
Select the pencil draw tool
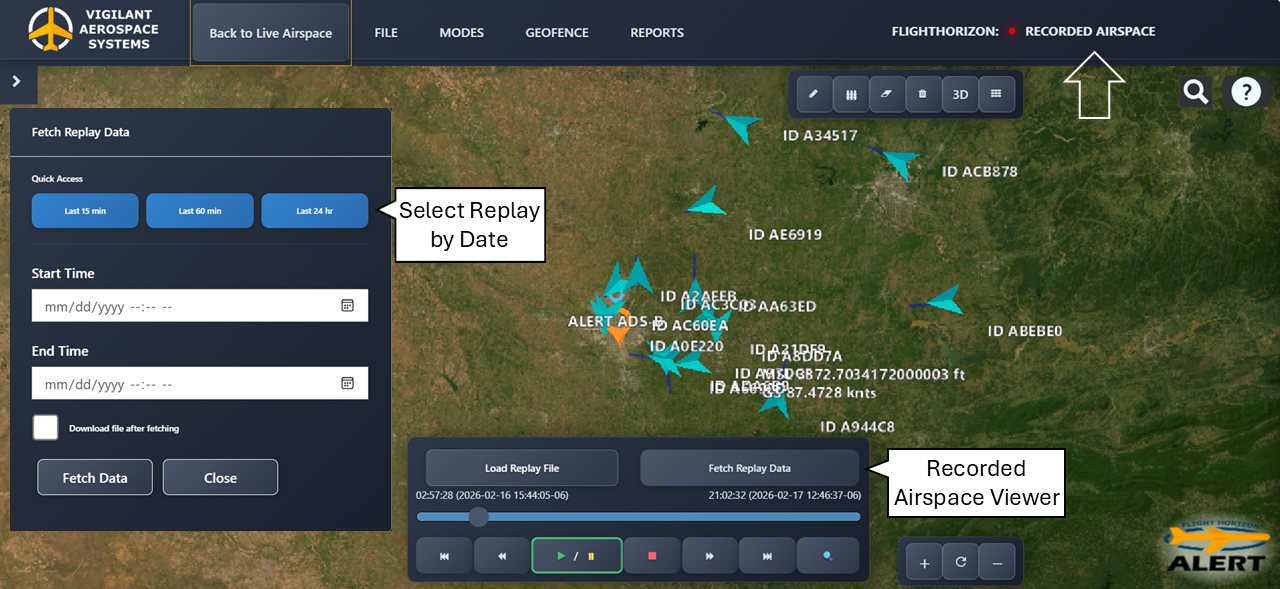click(814, 94)
